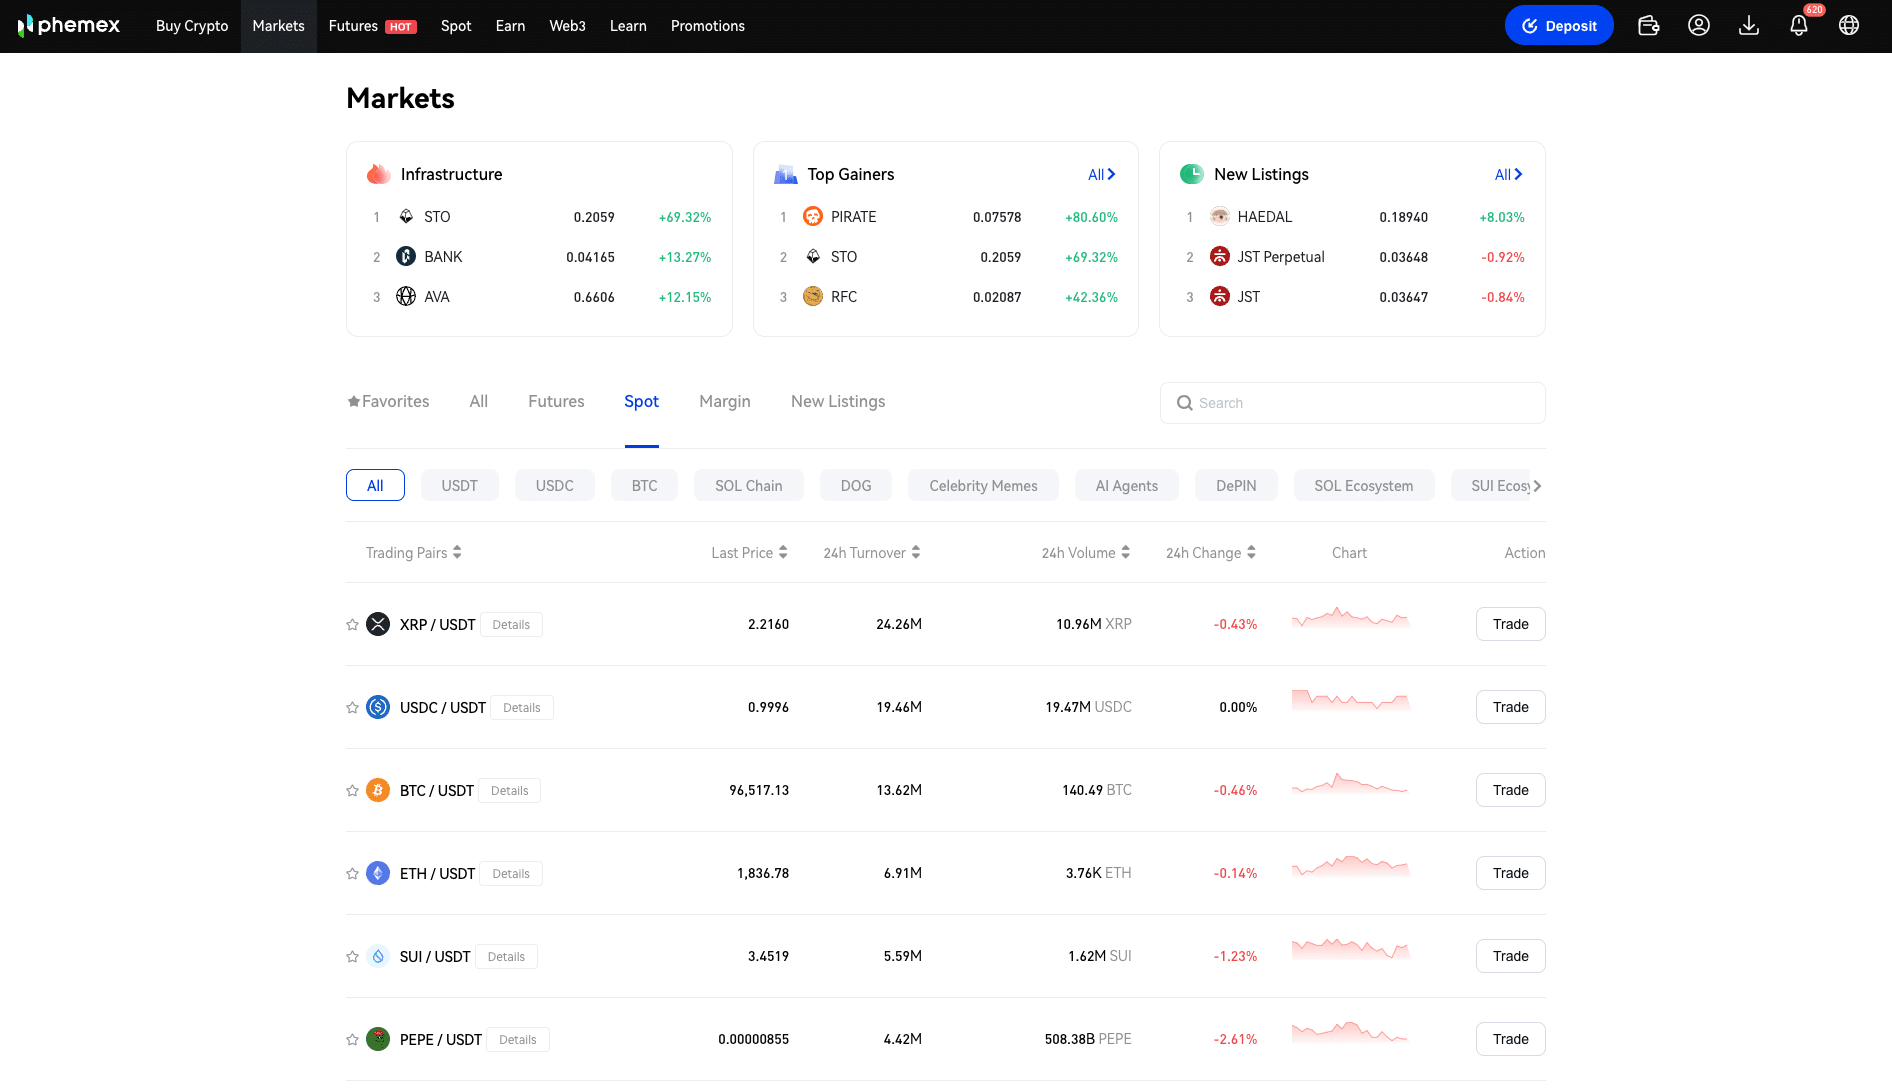Click the BTC coin icon
1892x1088 pixels.
(378, 790)
